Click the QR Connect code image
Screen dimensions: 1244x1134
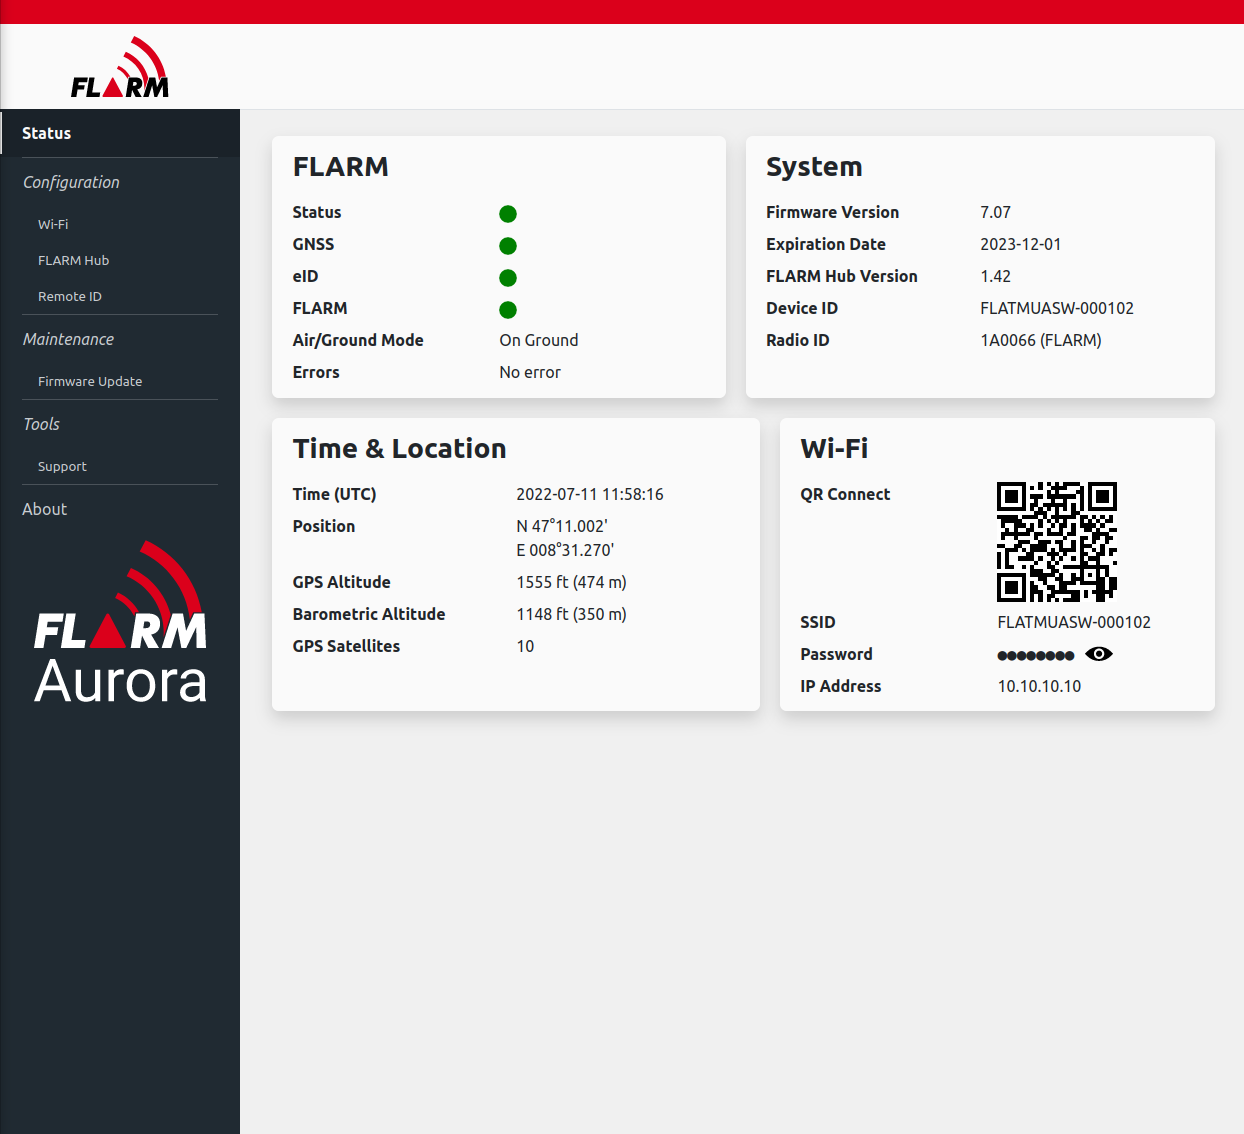[1057, 542]
